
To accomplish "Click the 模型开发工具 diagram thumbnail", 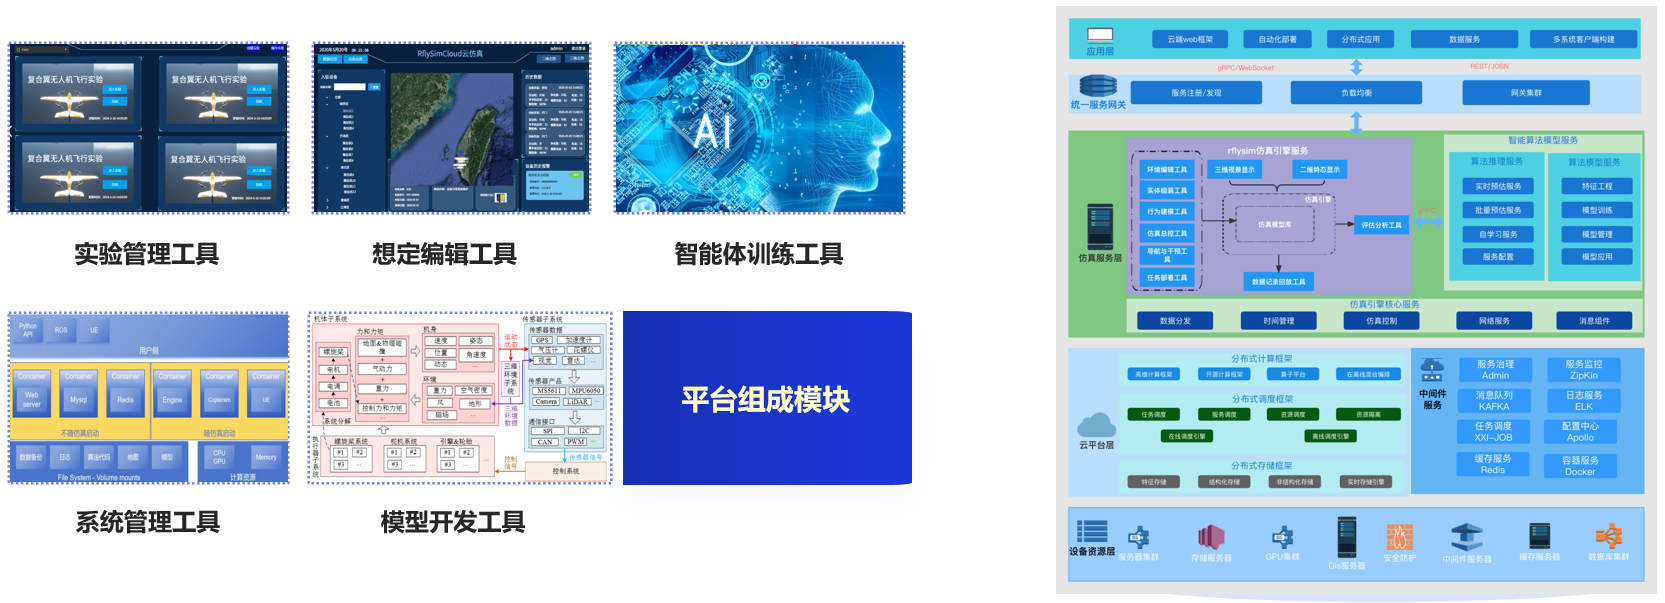I will click(460, 397).
